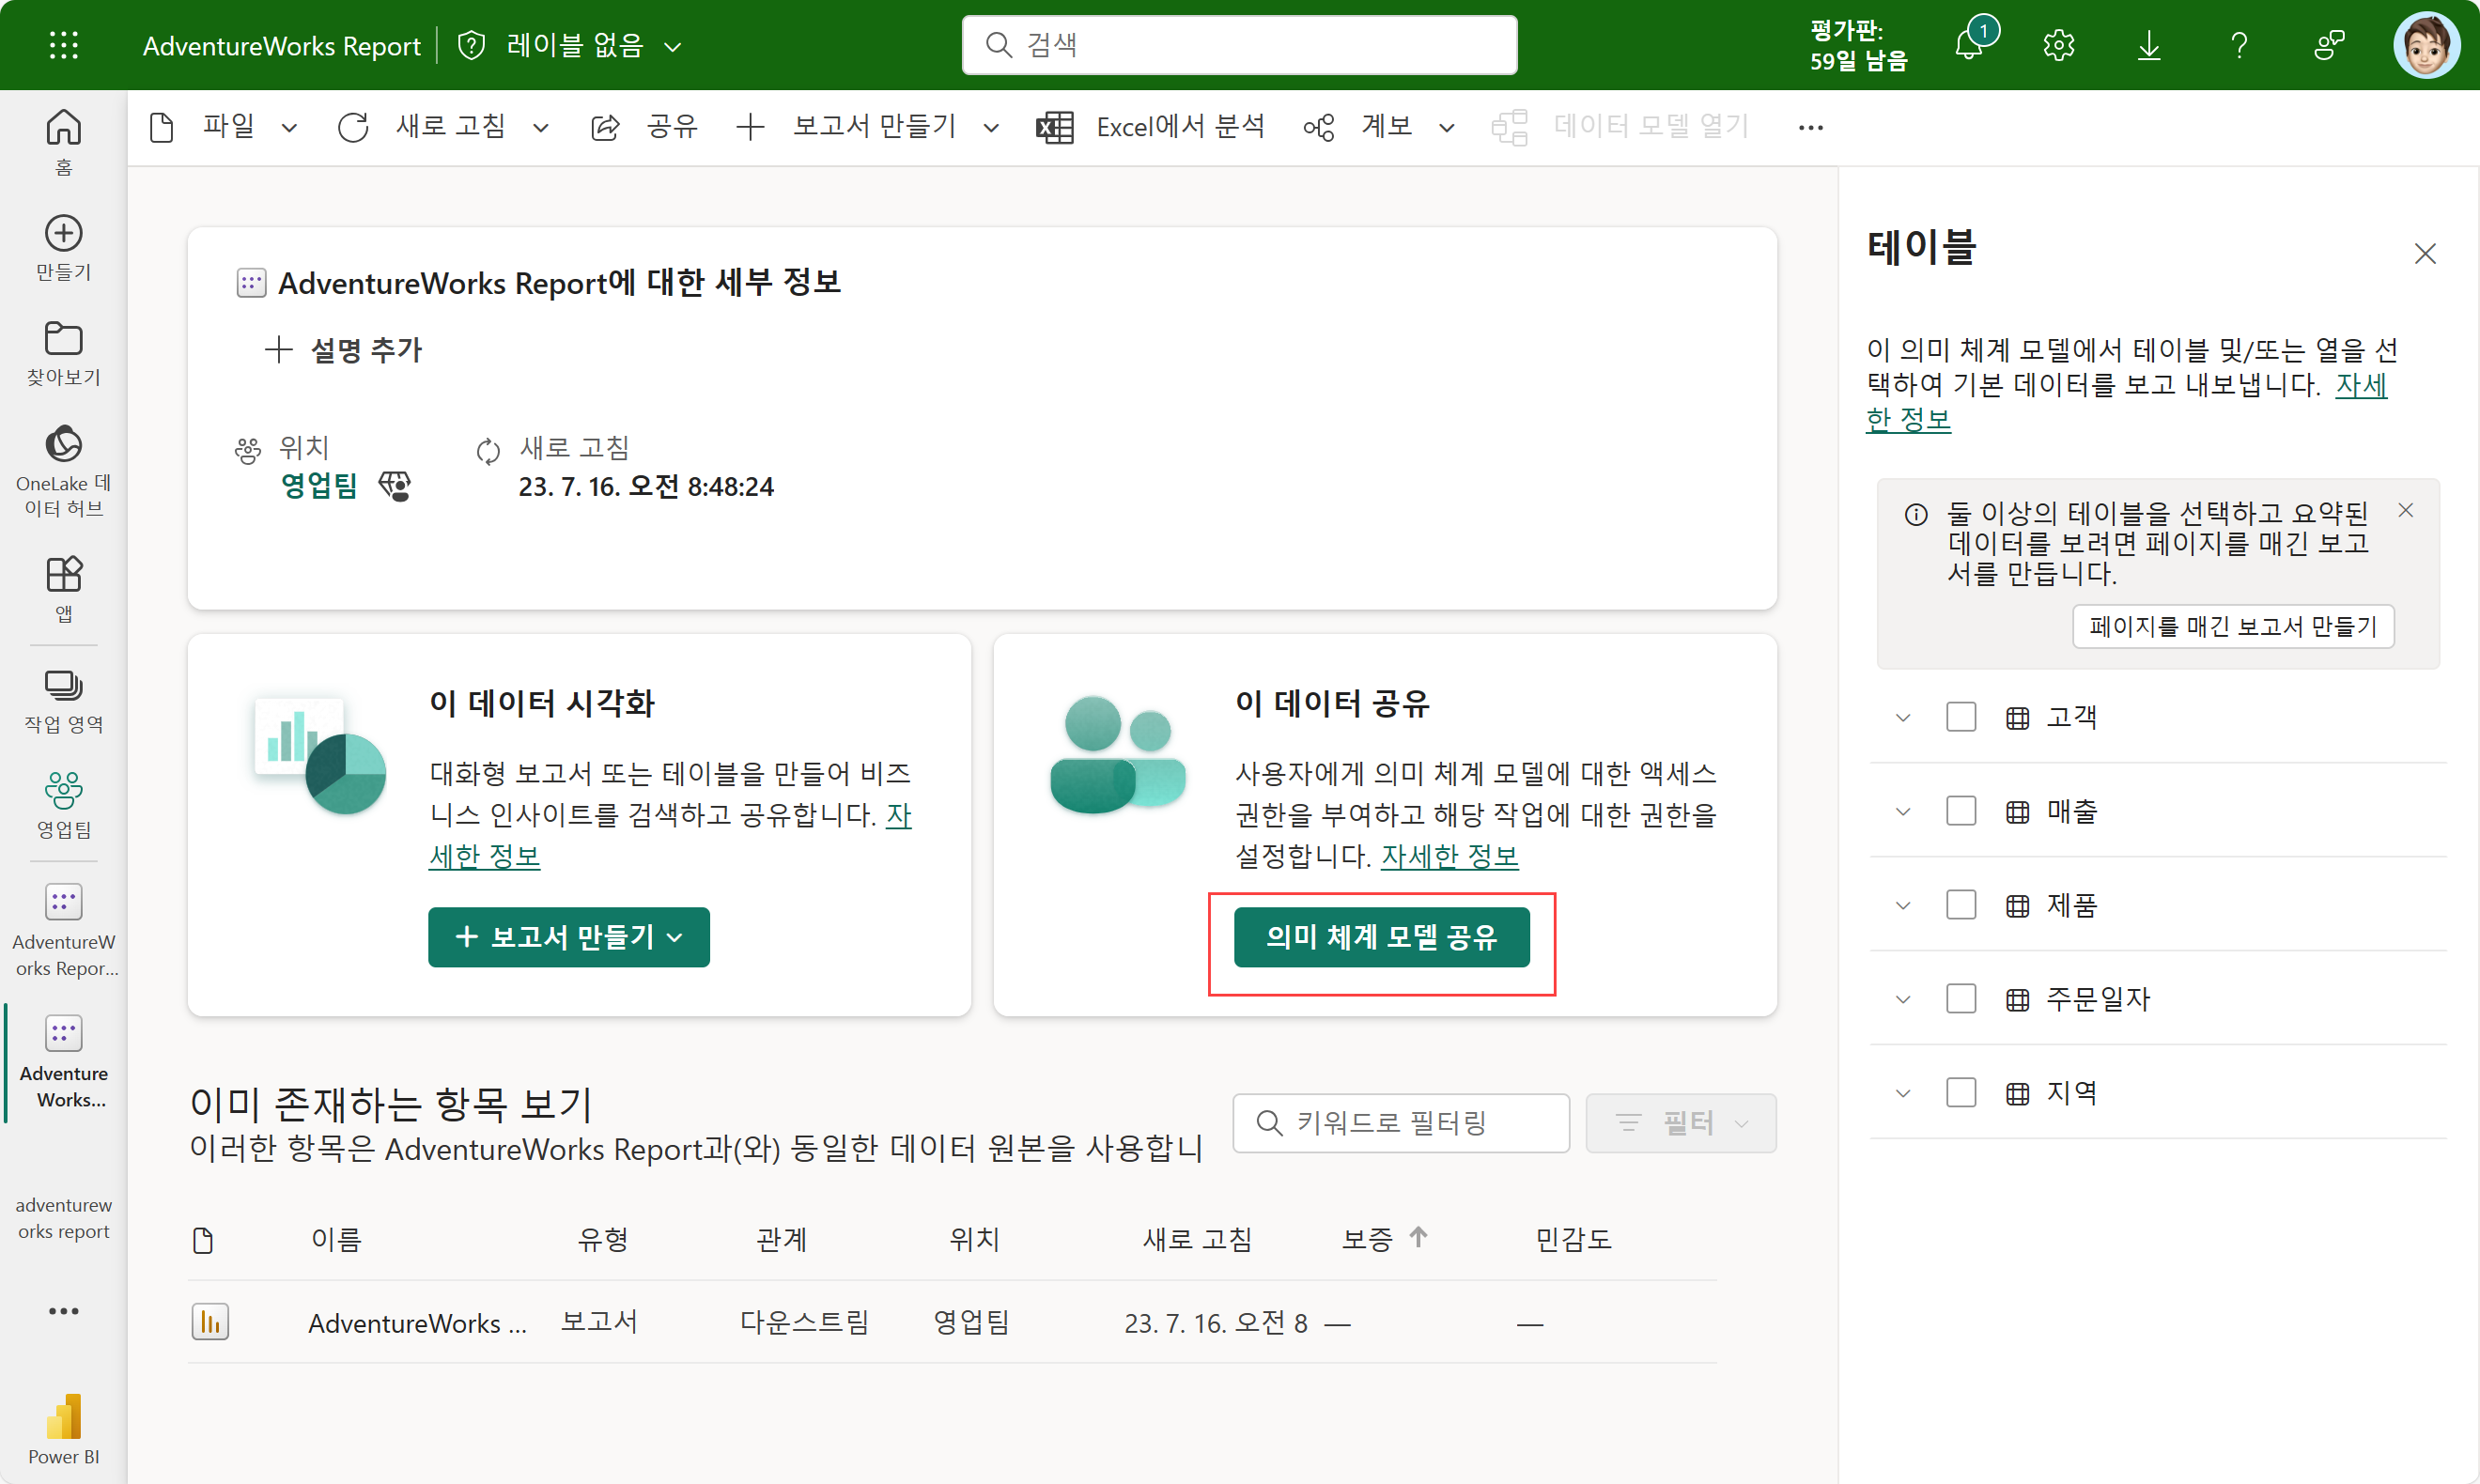
Task: Click the download arrow icon in header
Action: click(x=2148, y=45)
